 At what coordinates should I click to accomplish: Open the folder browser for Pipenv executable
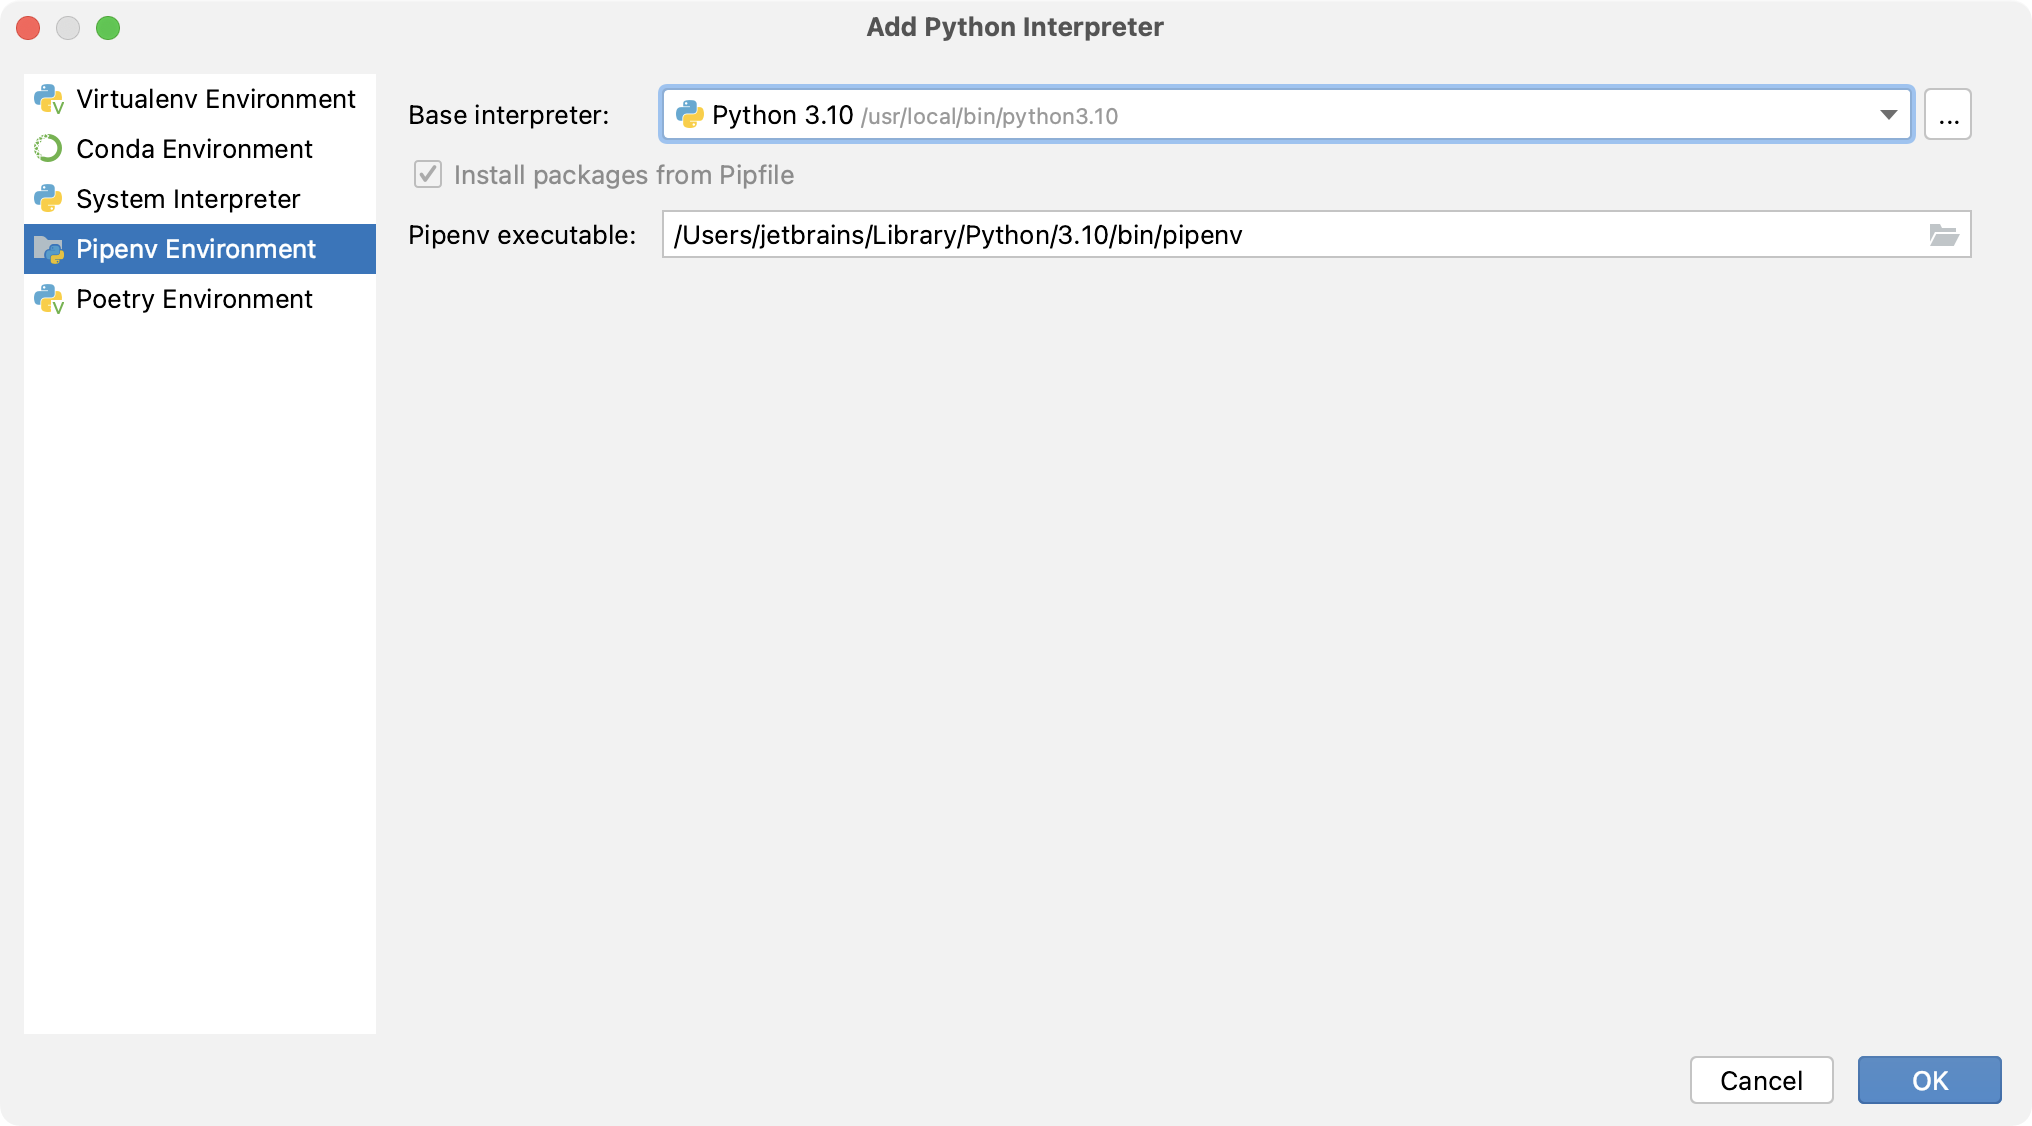click(x=1944, y=235)
